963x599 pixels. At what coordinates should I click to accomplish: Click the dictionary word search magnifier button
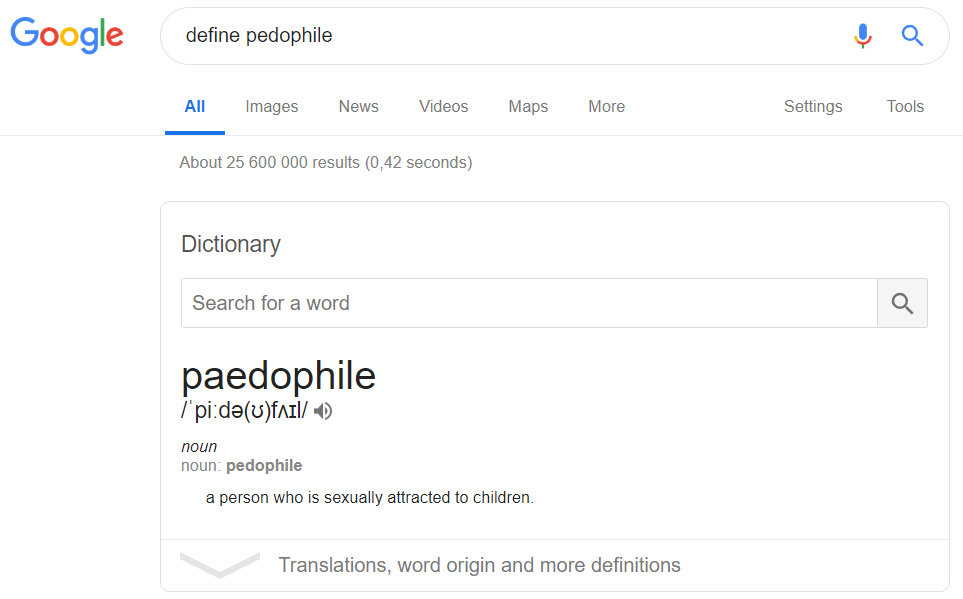tap(902, 303)
